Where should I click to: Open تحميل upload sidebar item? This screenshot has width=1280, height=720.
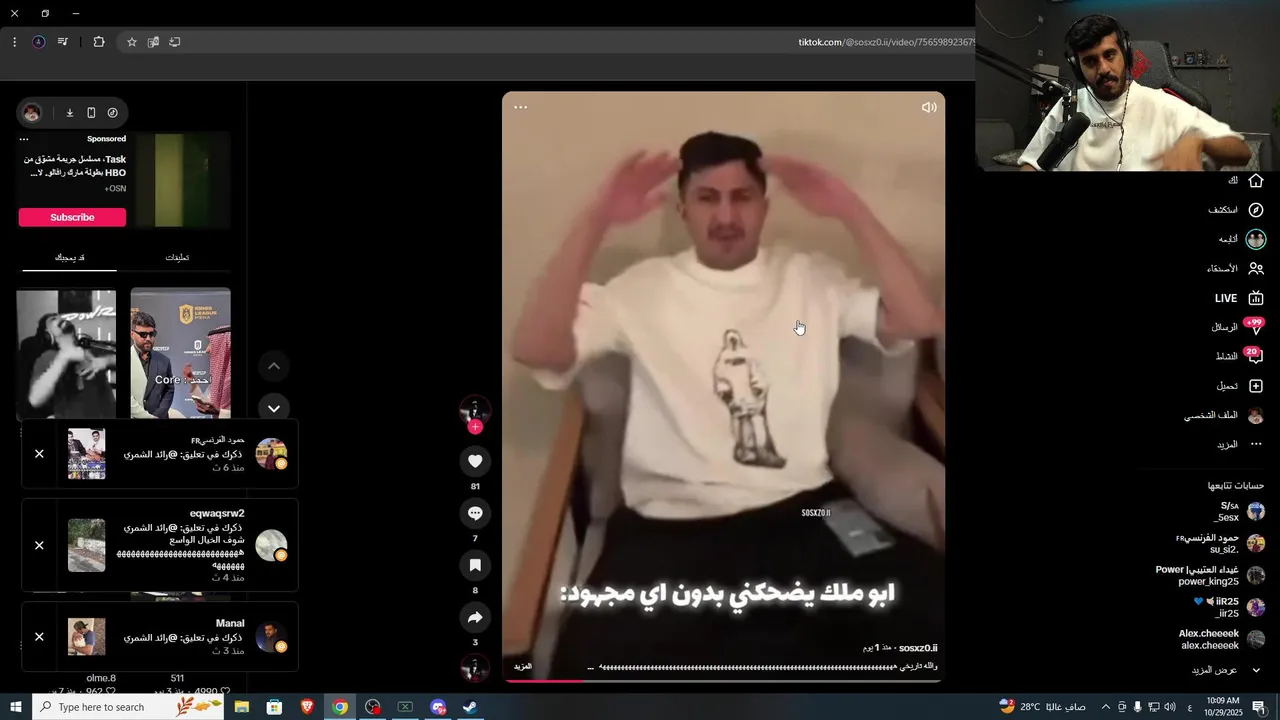click(x=1240, y=386)
